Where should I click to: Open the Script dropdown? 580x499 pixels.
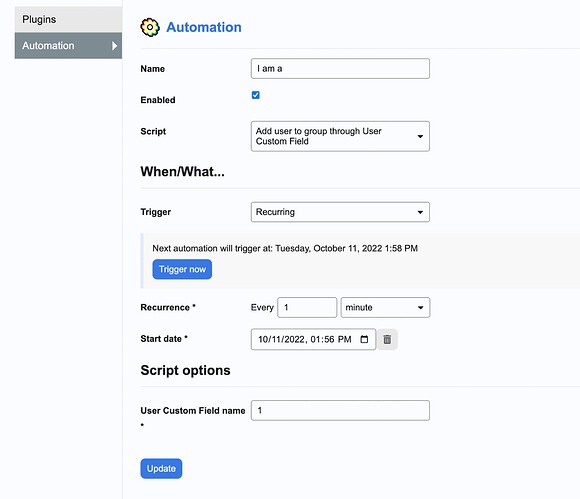pos(340,136)
